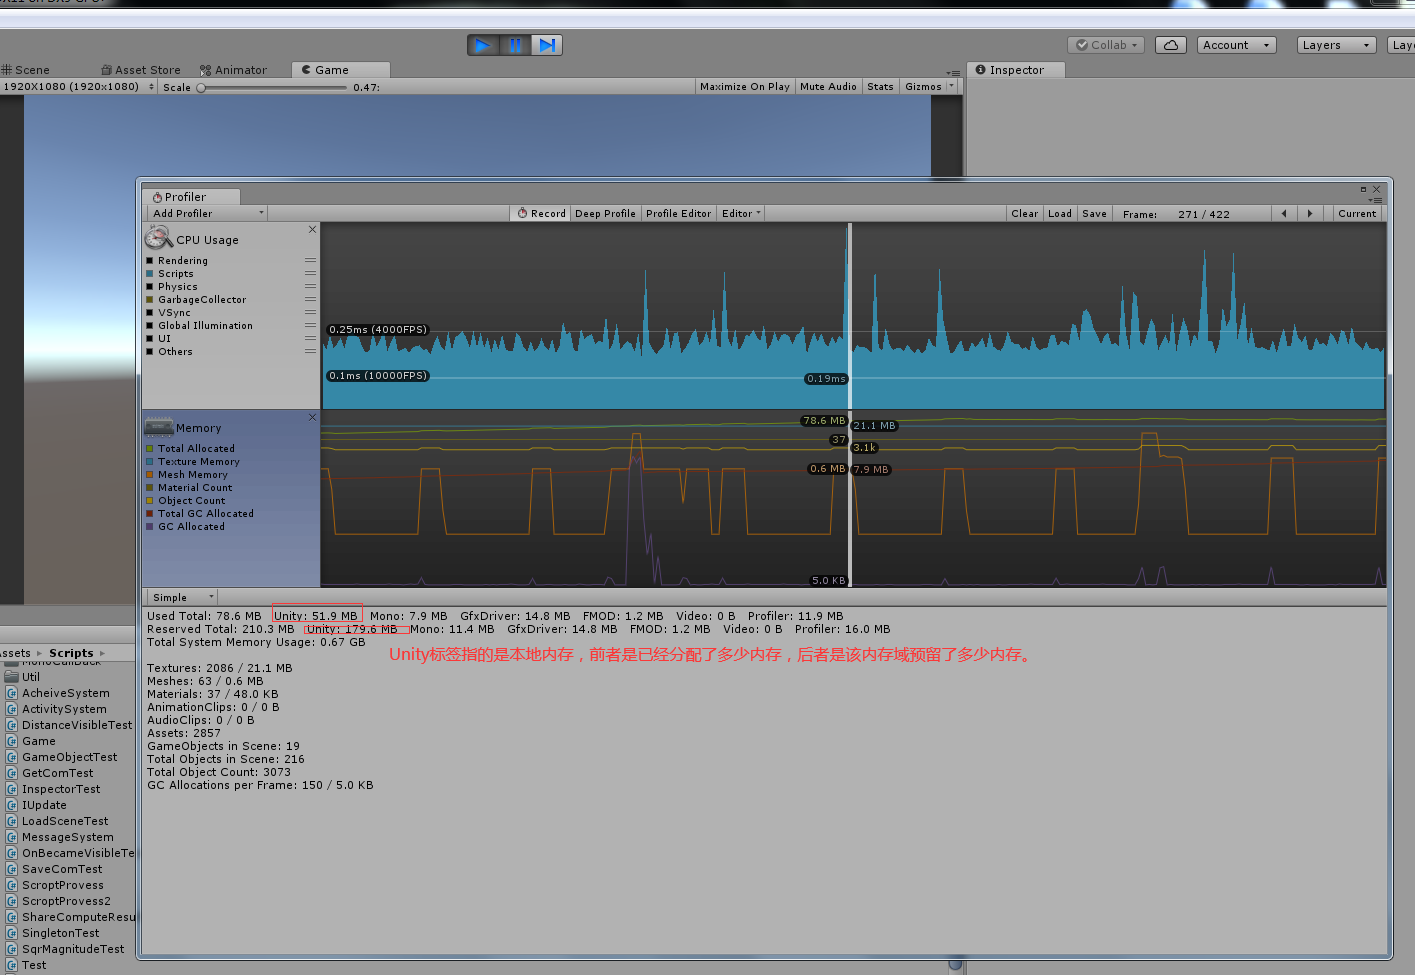Viewport: 1415px width, 975px height.
Task: Click the Step frame button
Action: [x=547, y=45]
